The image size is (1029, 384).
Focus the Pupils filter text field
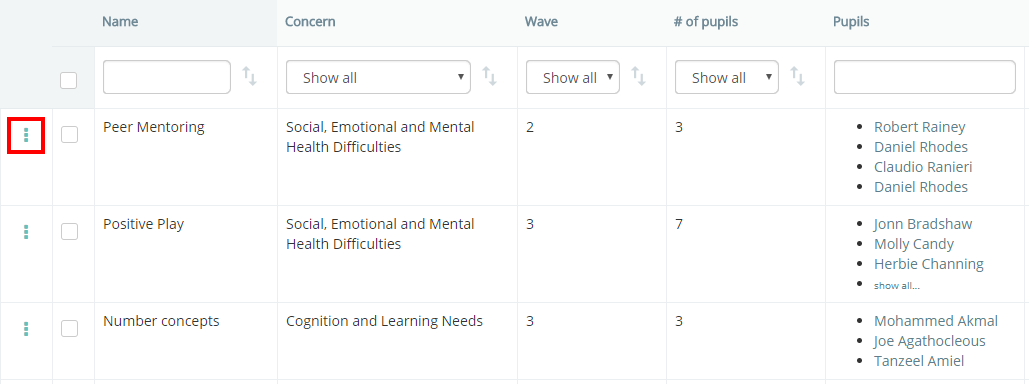click(x=925, y=77)
